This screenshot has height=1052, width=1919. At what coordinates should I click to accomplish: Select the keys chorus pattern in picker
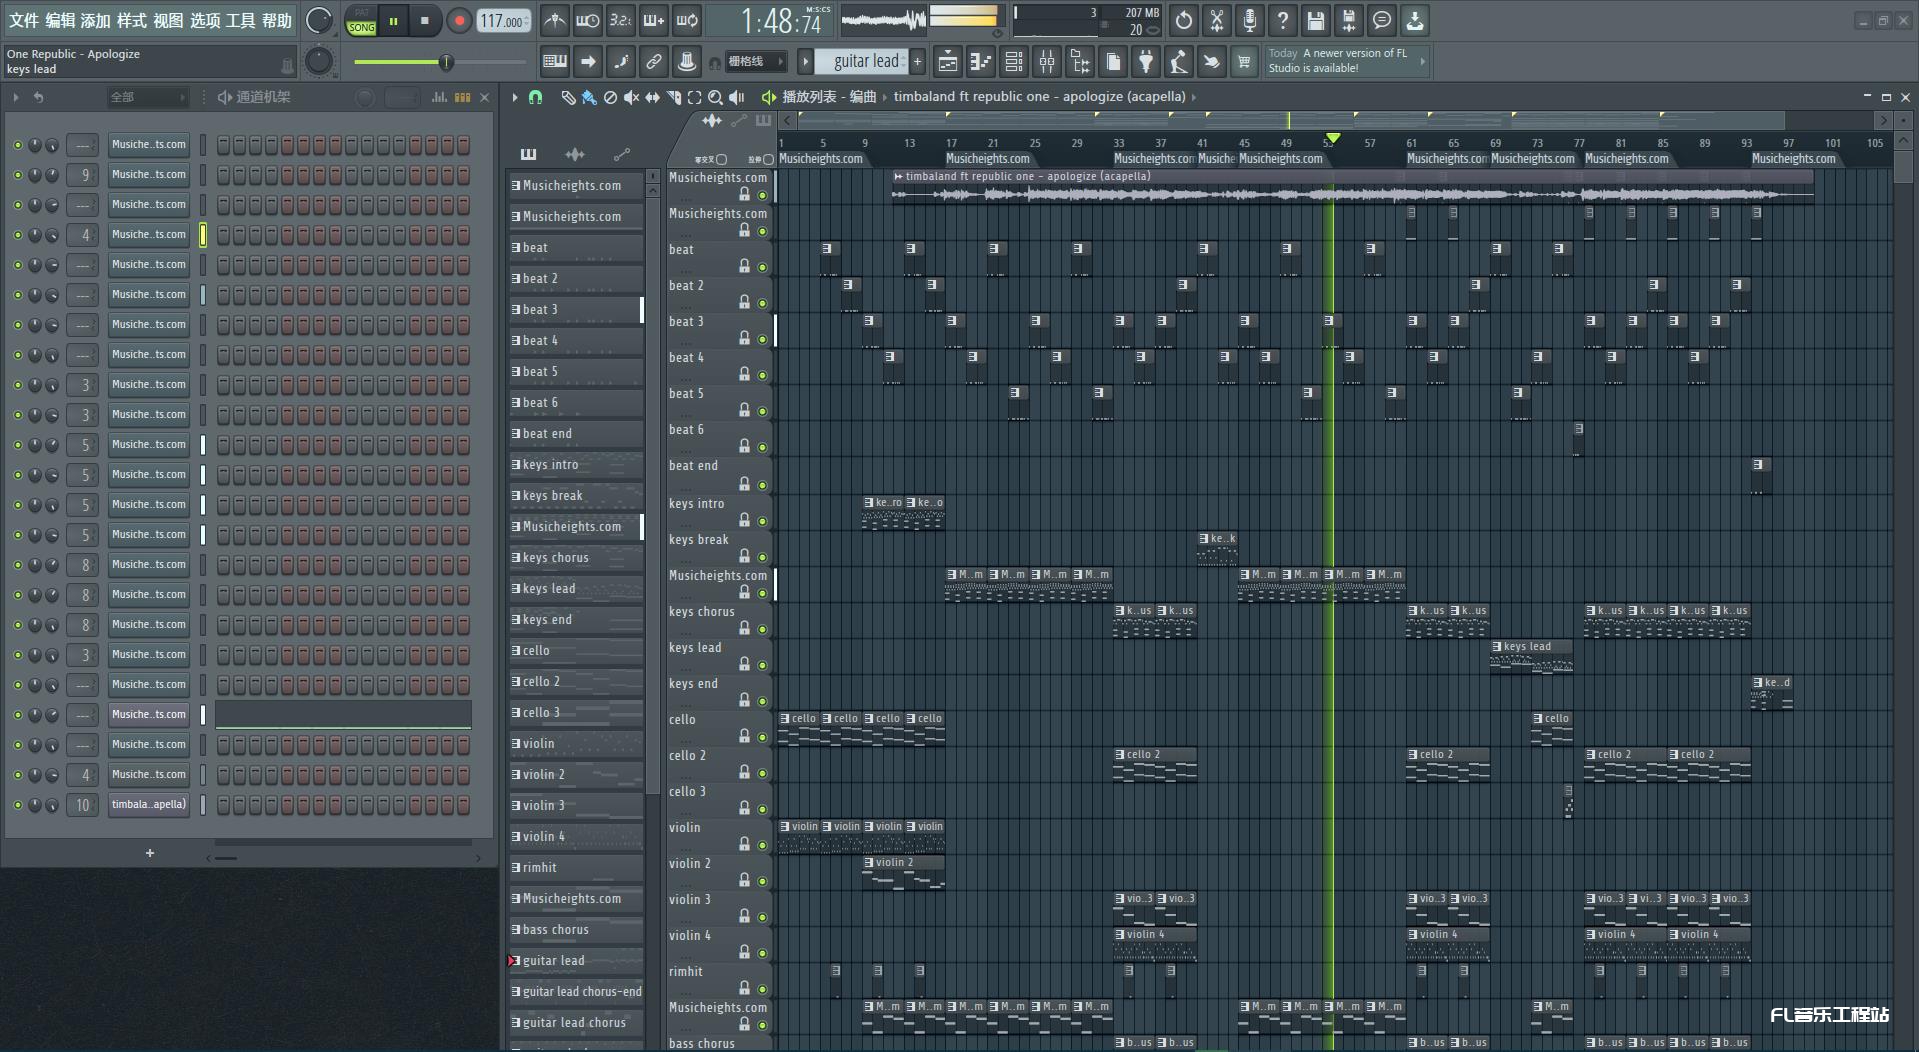576,558
